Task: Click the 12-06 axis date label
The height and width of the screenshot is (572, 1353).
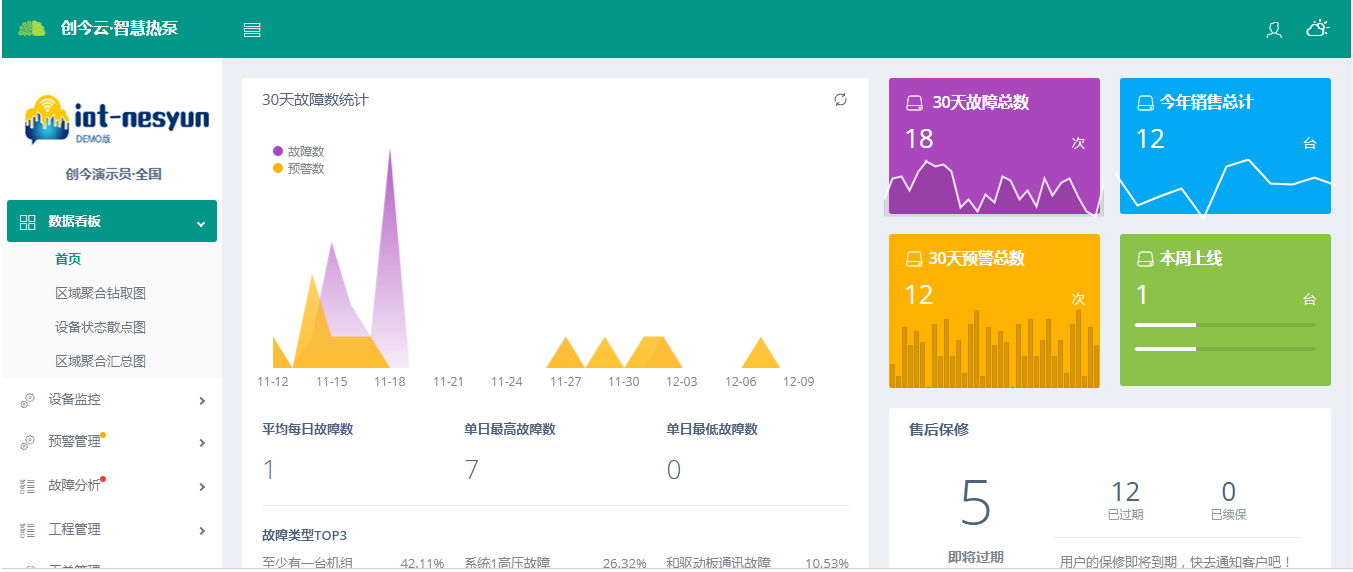Action: pyautogui.click(x=741, y=382)
